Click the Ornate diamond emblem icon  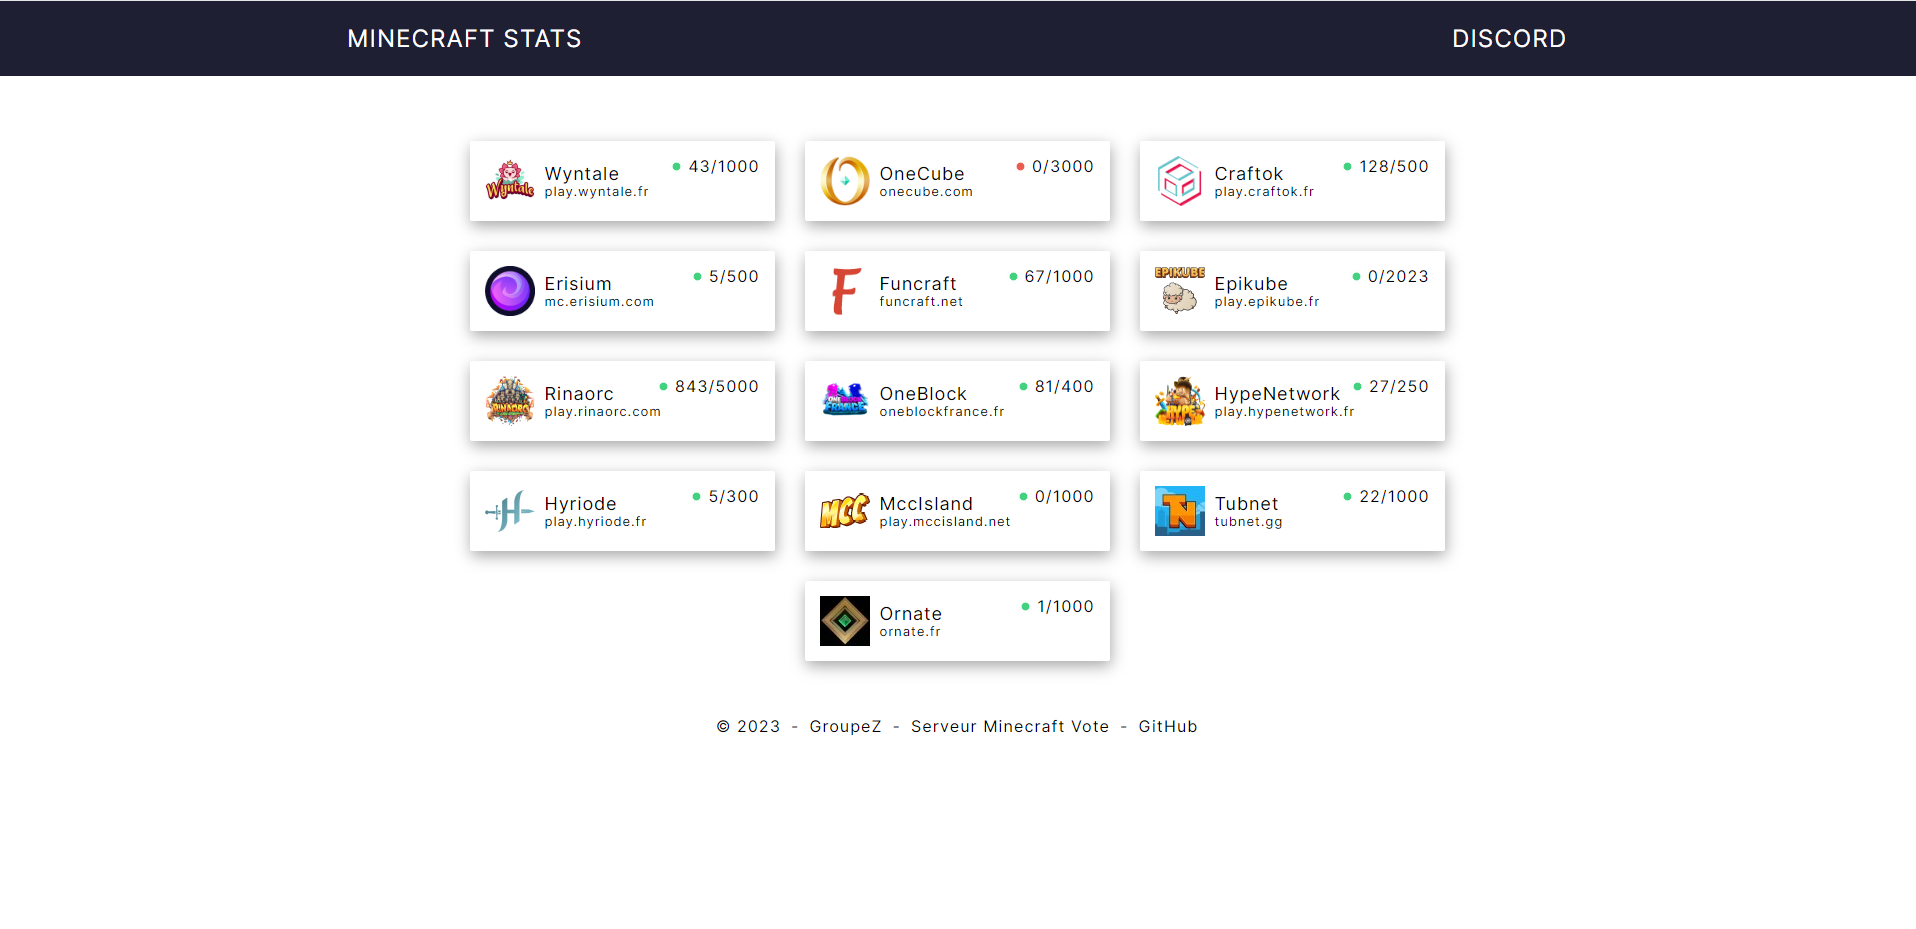pos(844,621)
